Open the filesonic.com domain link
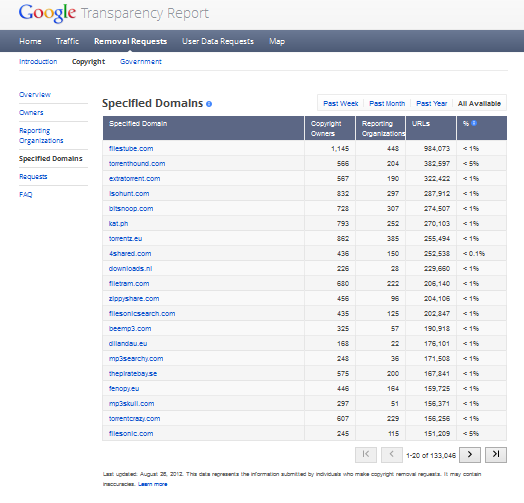The height and width of the screenshot is (503, 524). tap(131, 433)
